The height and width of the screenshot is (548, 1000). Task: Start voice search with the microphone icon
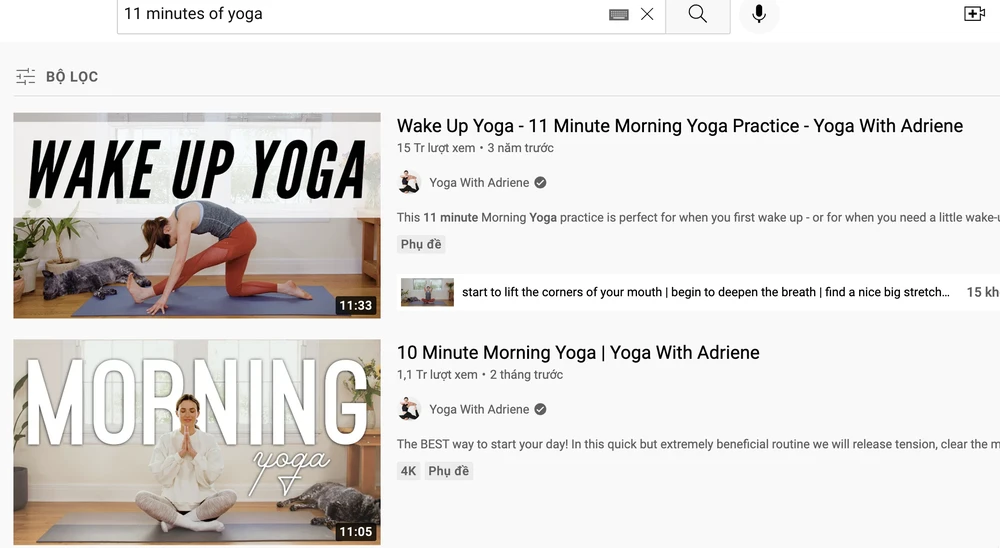759,14
